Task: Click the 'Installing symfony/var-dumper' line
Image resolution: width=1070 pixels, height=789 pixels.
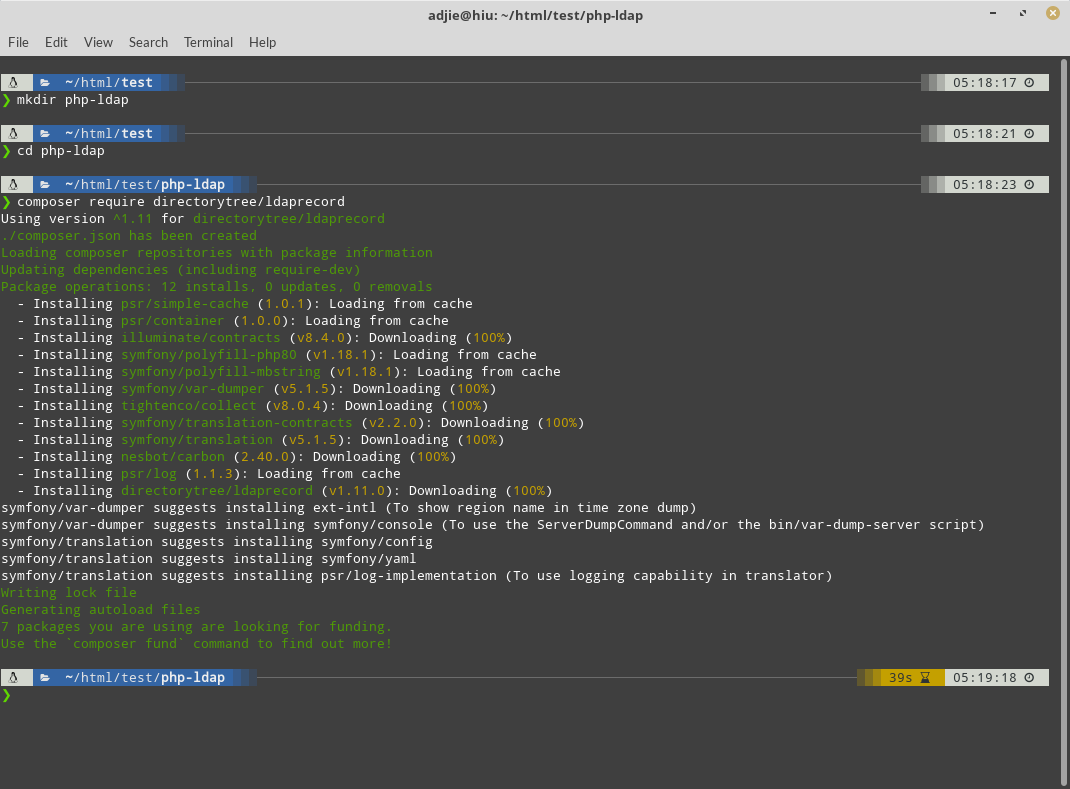Action: [x=257, y=389]
